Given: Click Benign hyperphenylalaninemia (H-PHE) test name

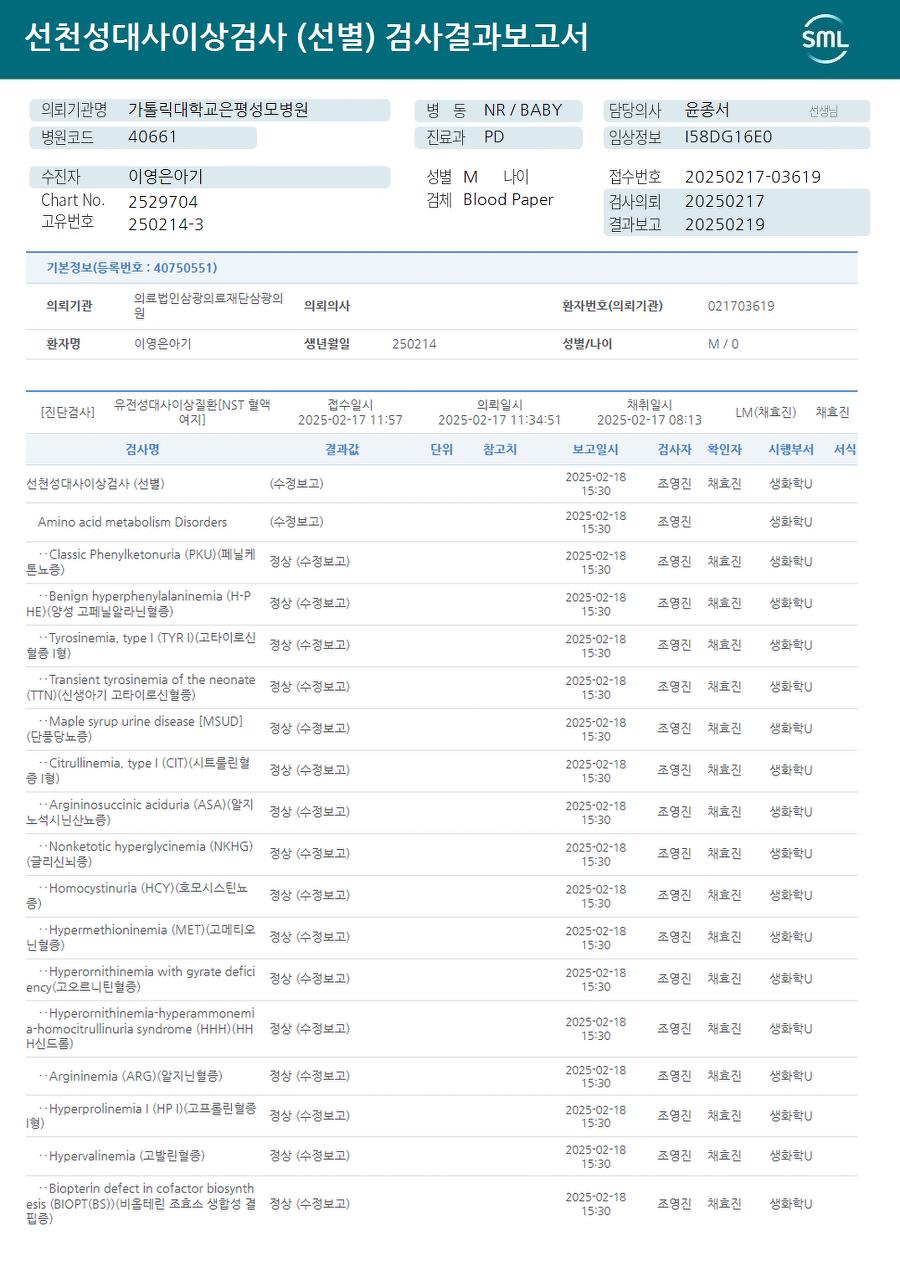Looking at the screenshot, I should (139, 603).
